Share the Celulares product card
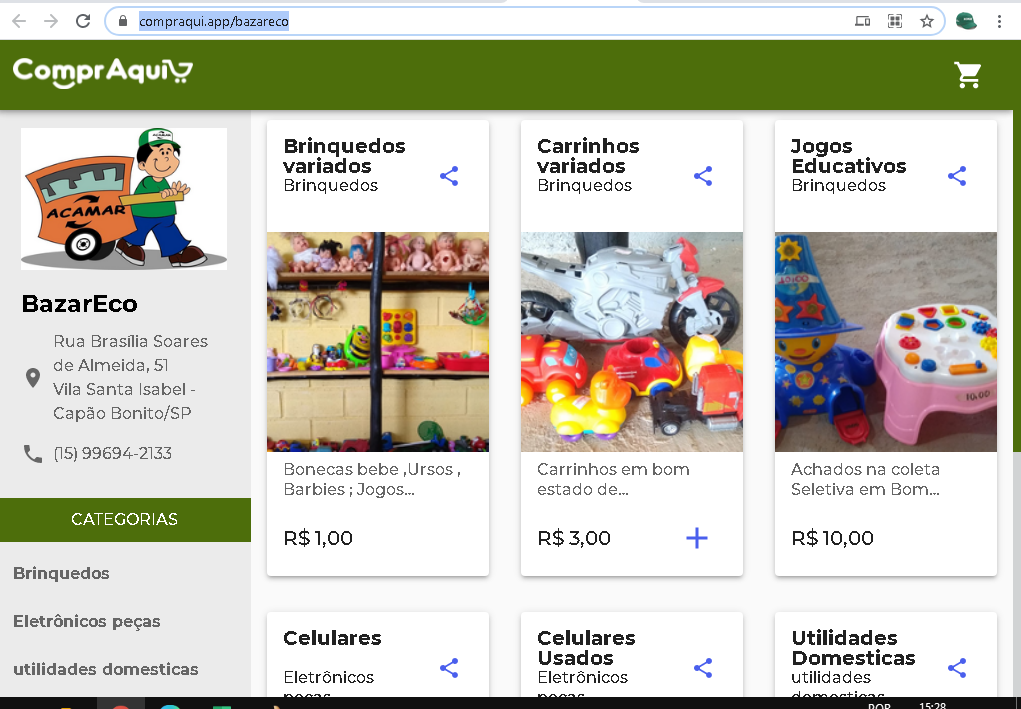This screenshot has width=1021, height=709. [x=449, y=668]
